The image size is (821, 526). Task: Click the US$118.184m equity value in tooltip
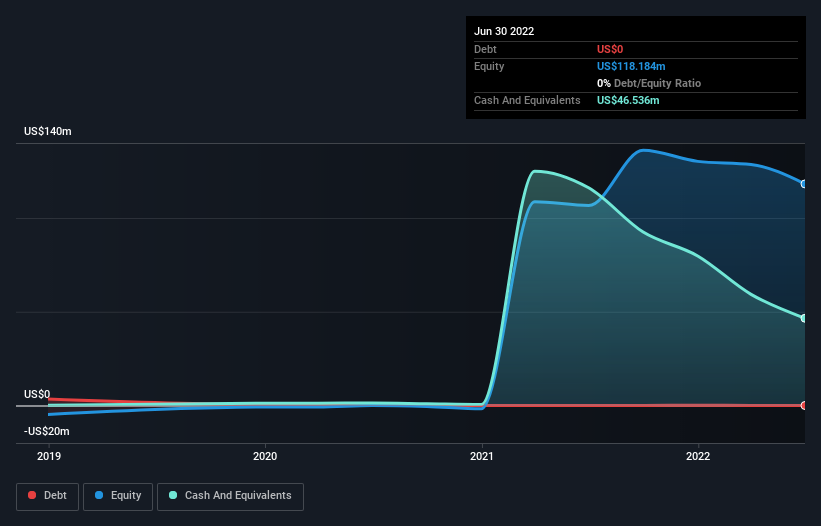coord(631,66)
